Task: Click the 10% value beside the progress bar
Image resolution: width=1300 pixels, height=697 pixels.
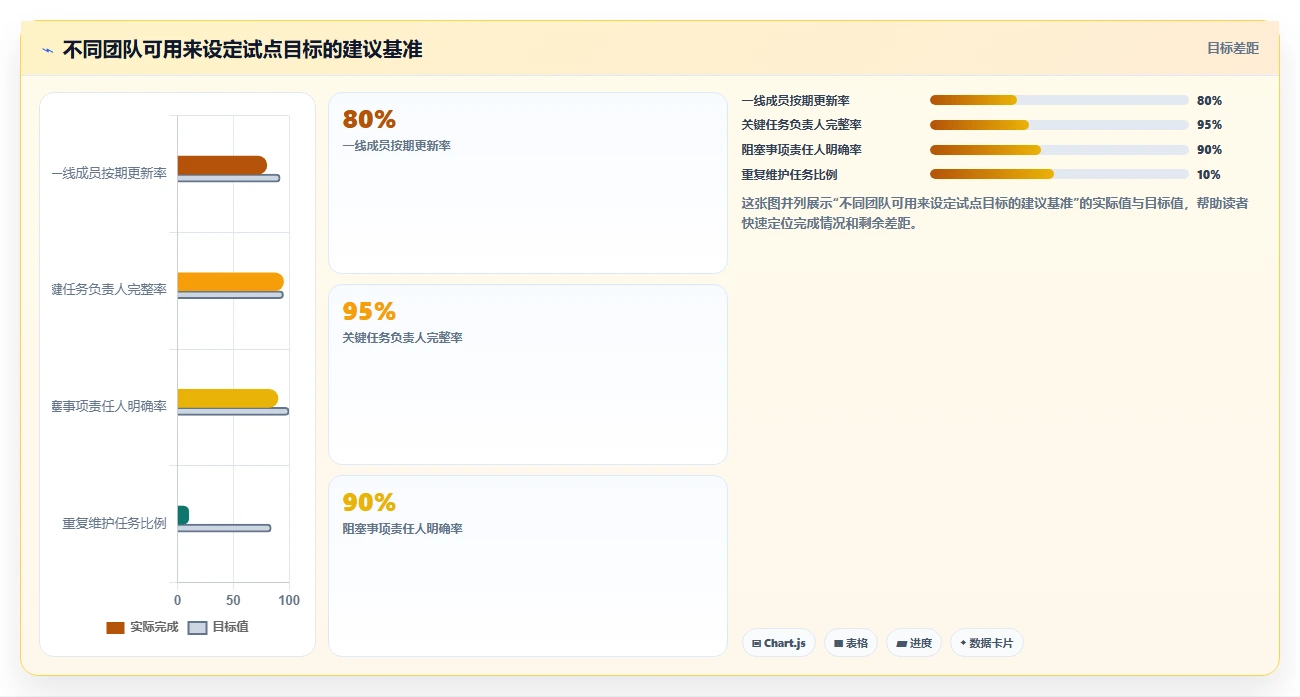Action: point(1209,174)
